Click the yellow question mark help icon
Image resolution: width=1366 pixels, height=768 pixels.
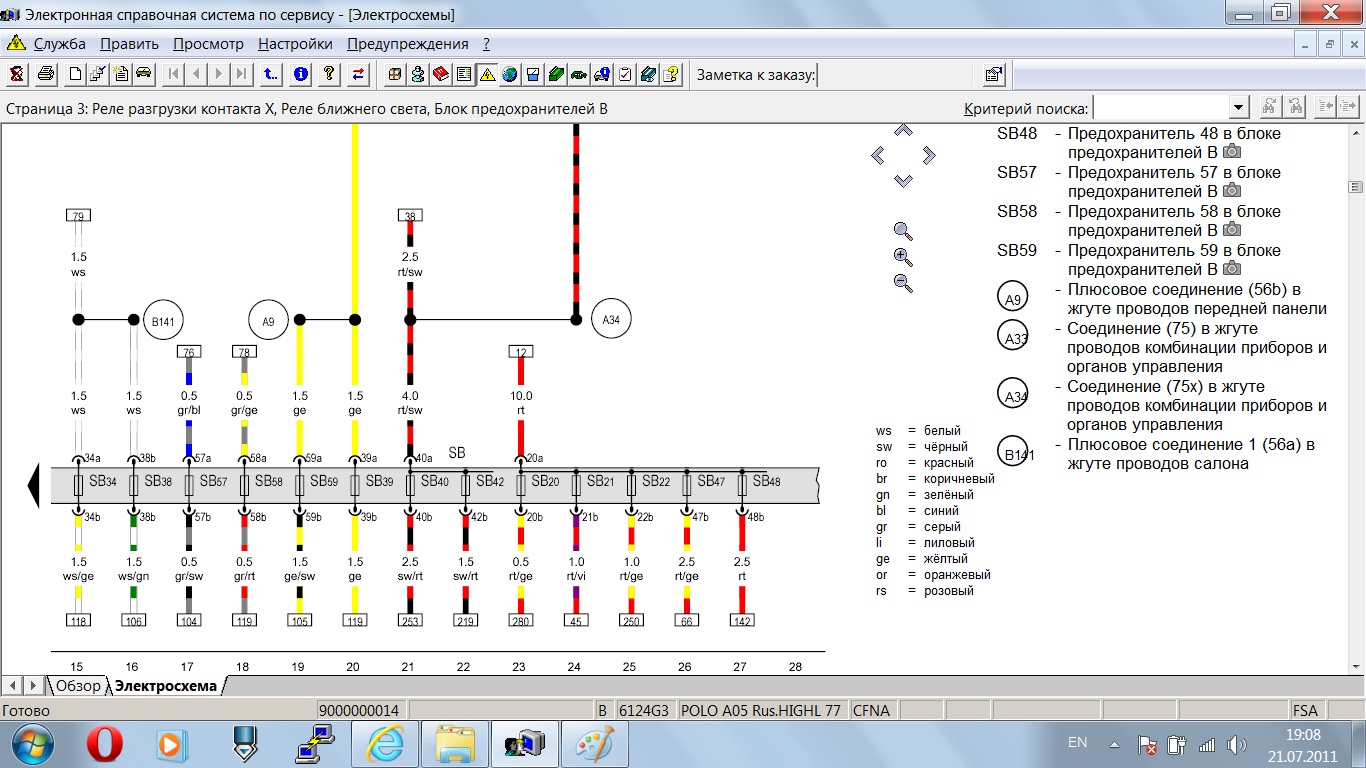click(329, 74)
